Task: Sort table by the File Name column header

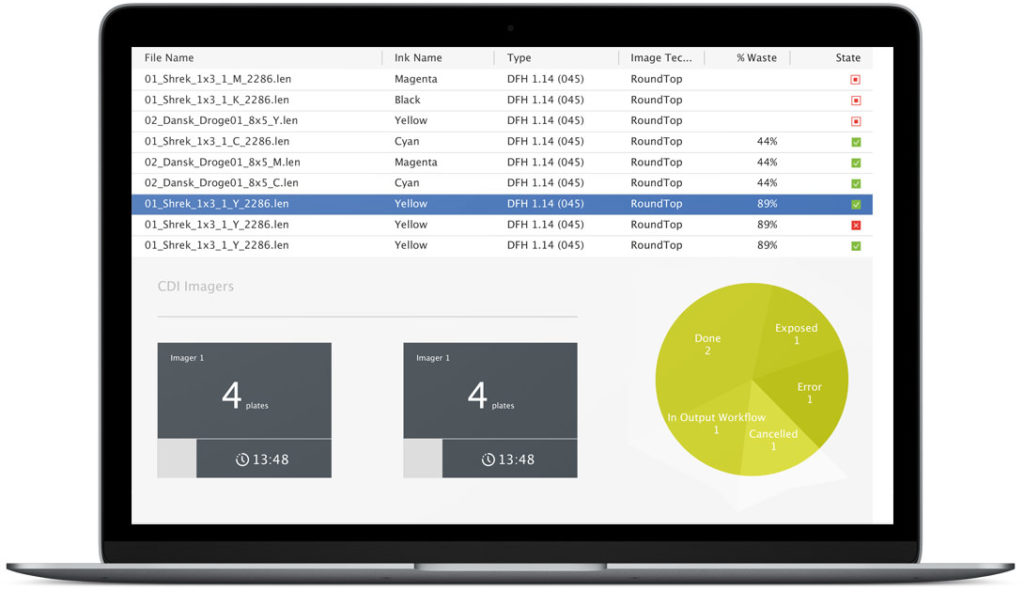Action: 169,58
